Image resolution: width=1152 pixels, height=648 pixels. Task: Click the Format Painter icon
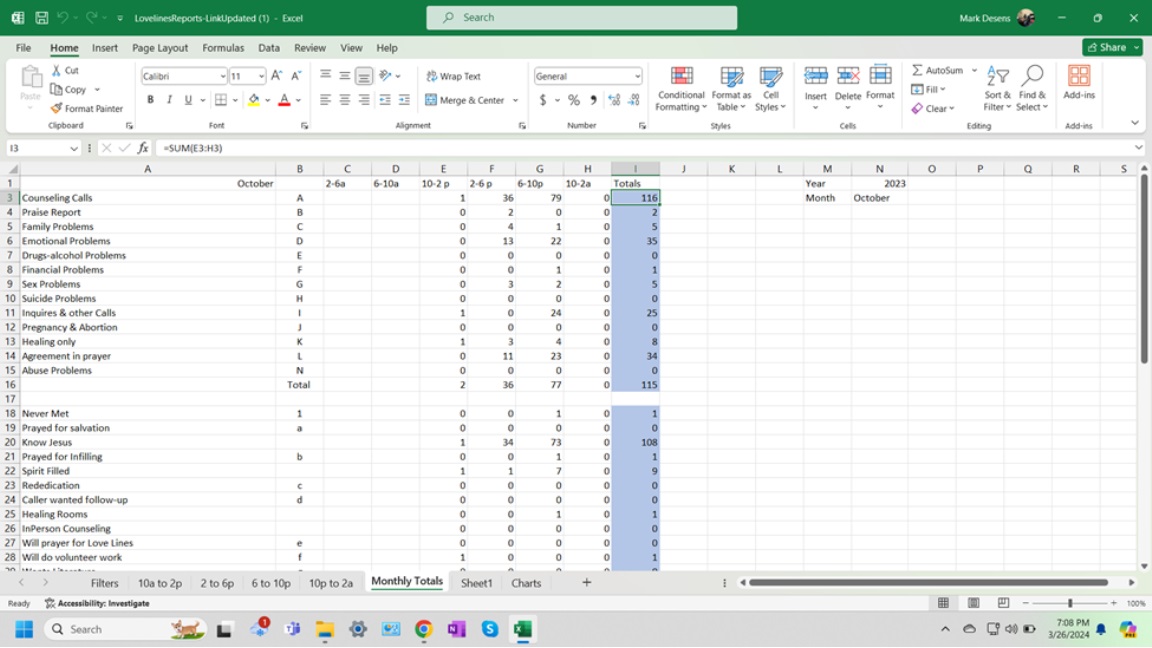pos(57,108)
